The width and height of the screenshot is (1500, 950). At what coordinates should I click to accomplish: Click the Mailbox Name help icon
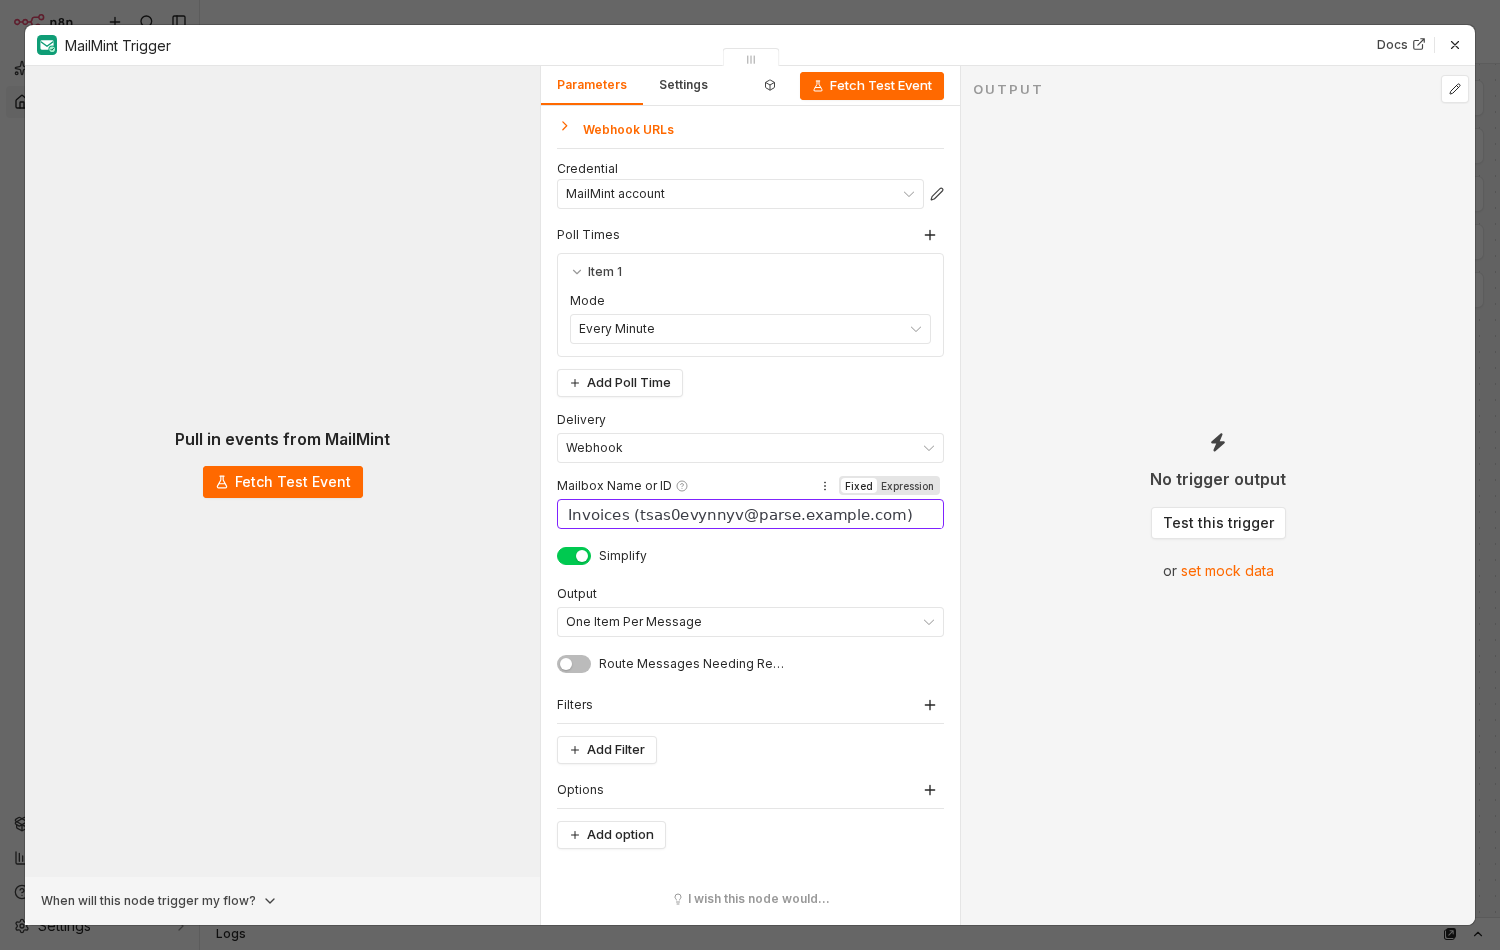pyautogui.click(x=682, y=486)
